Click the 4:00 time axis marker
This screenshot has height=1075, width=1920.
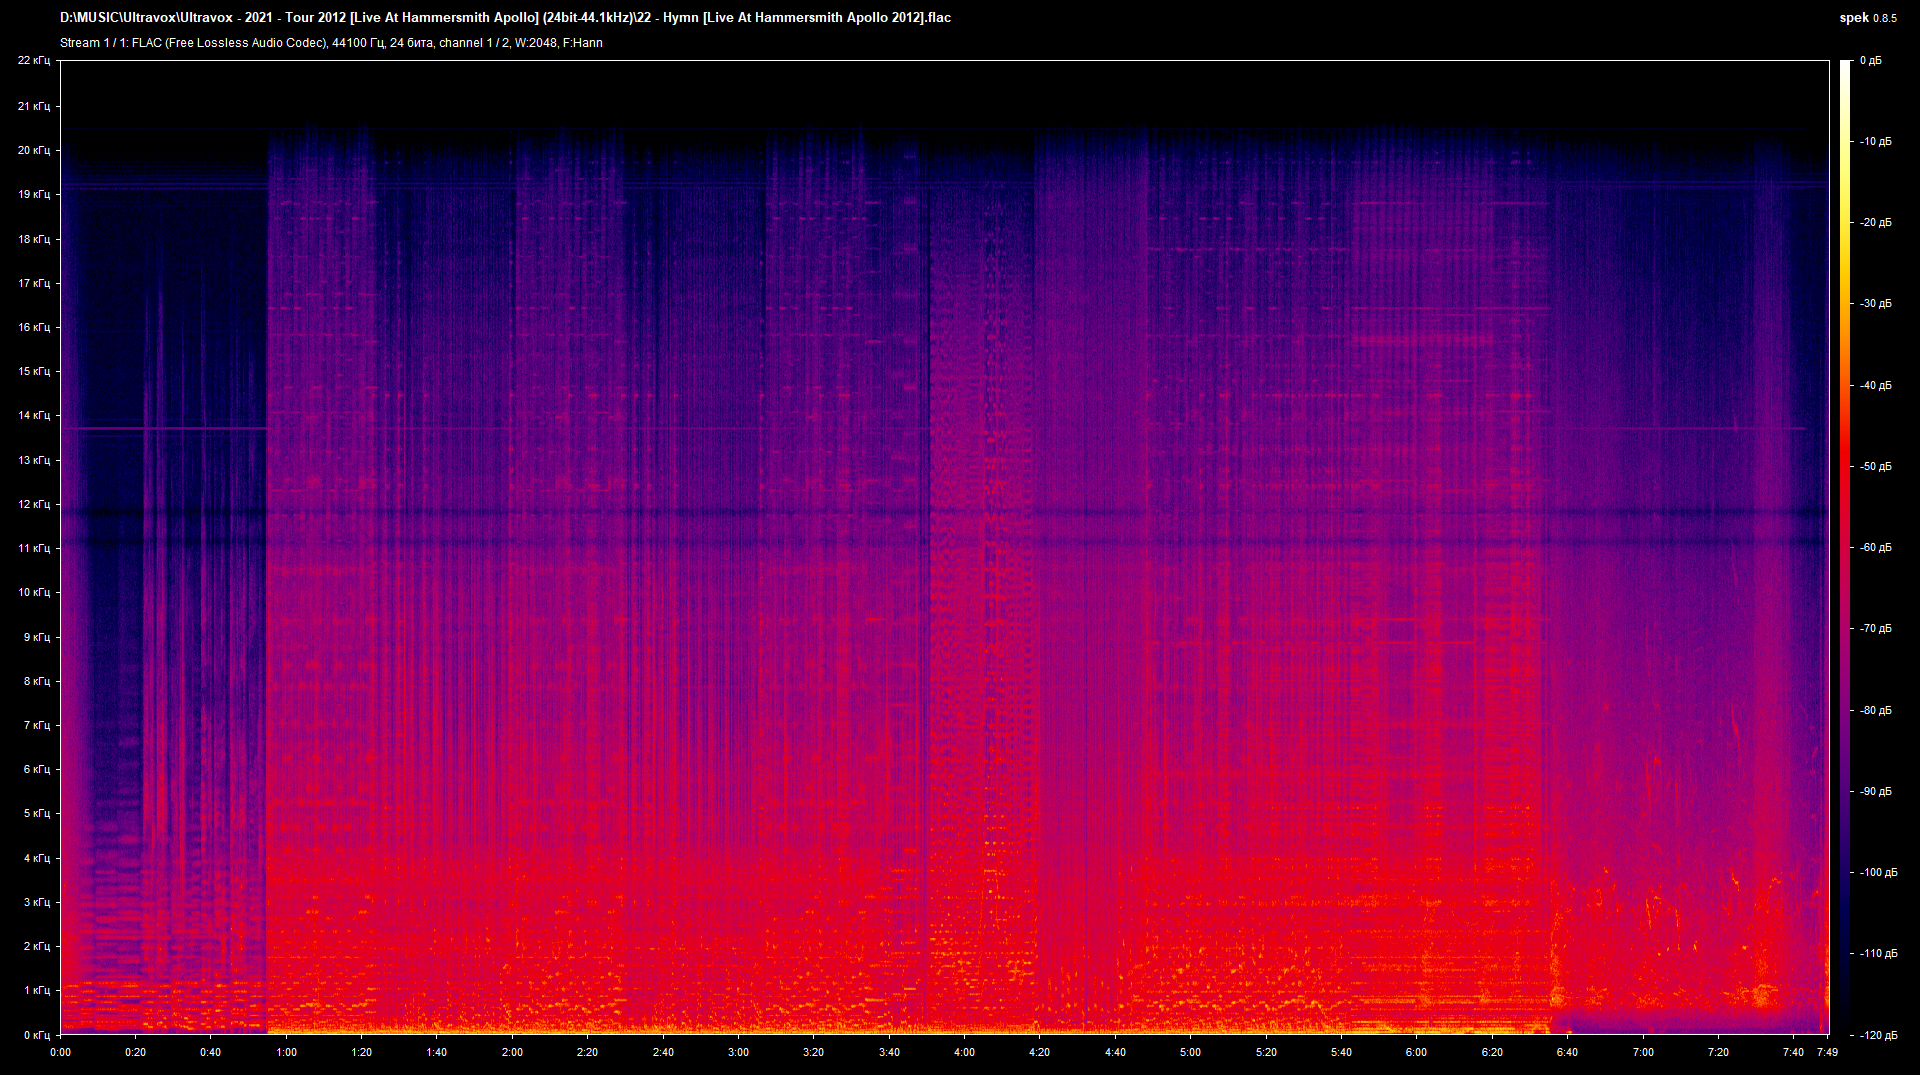coord(964,1052)
